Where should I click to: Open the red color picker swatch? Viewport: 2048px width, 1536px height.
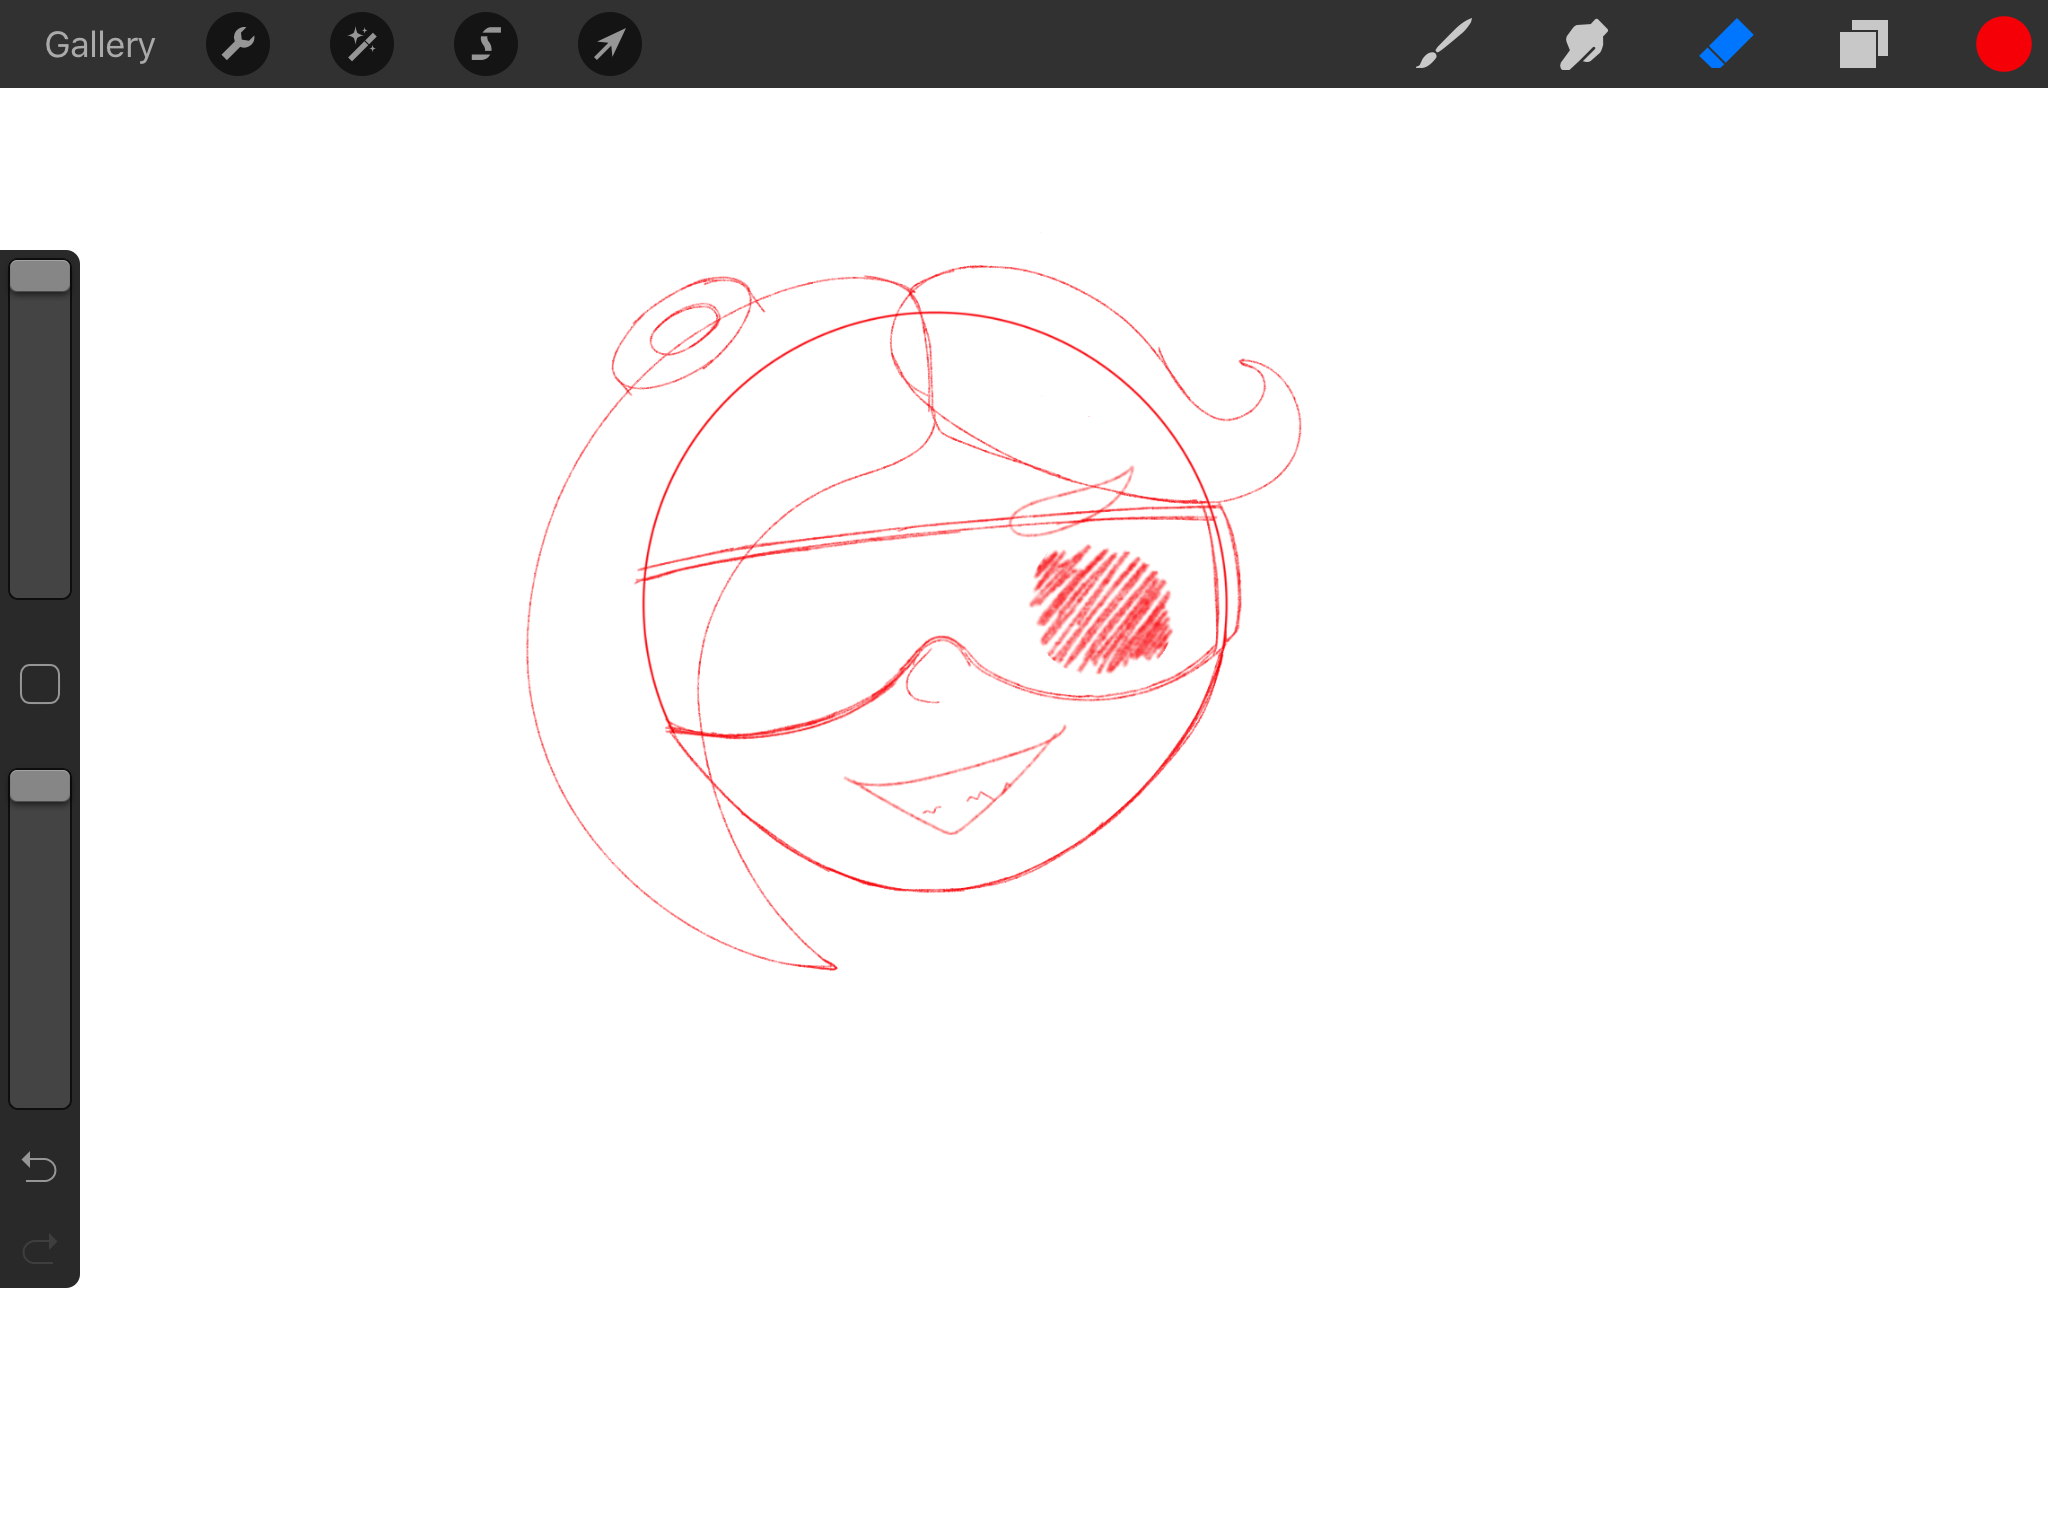point(2003,45)
